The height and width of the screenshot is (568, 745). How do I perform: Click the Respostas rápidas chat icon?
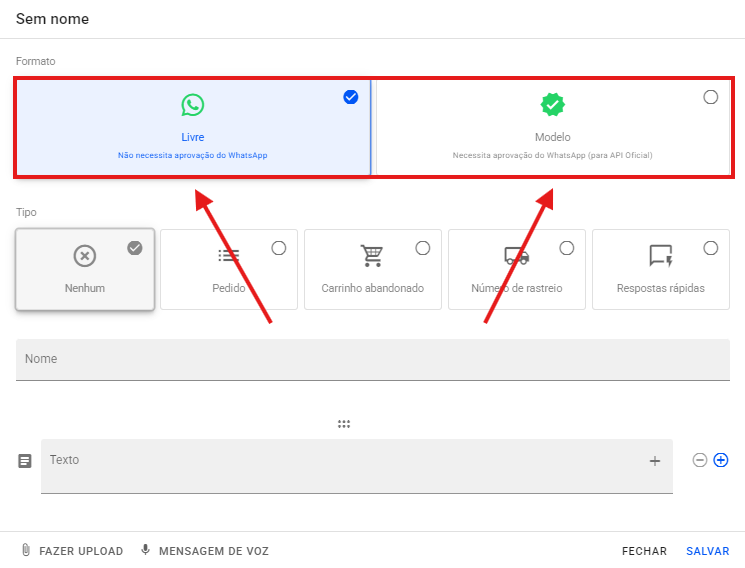[661, 256]
